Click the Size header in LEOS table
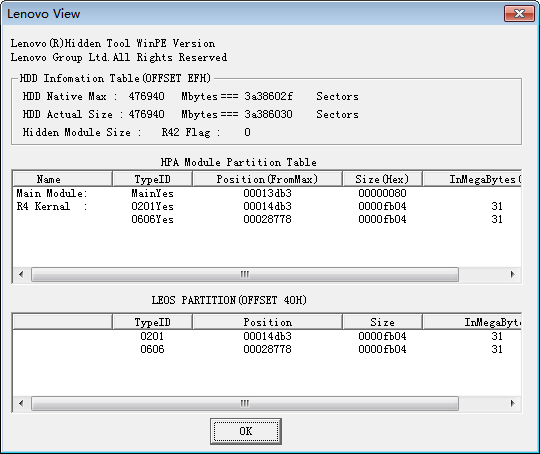Viewport: 540px width, 454px height. pos(382,322)
